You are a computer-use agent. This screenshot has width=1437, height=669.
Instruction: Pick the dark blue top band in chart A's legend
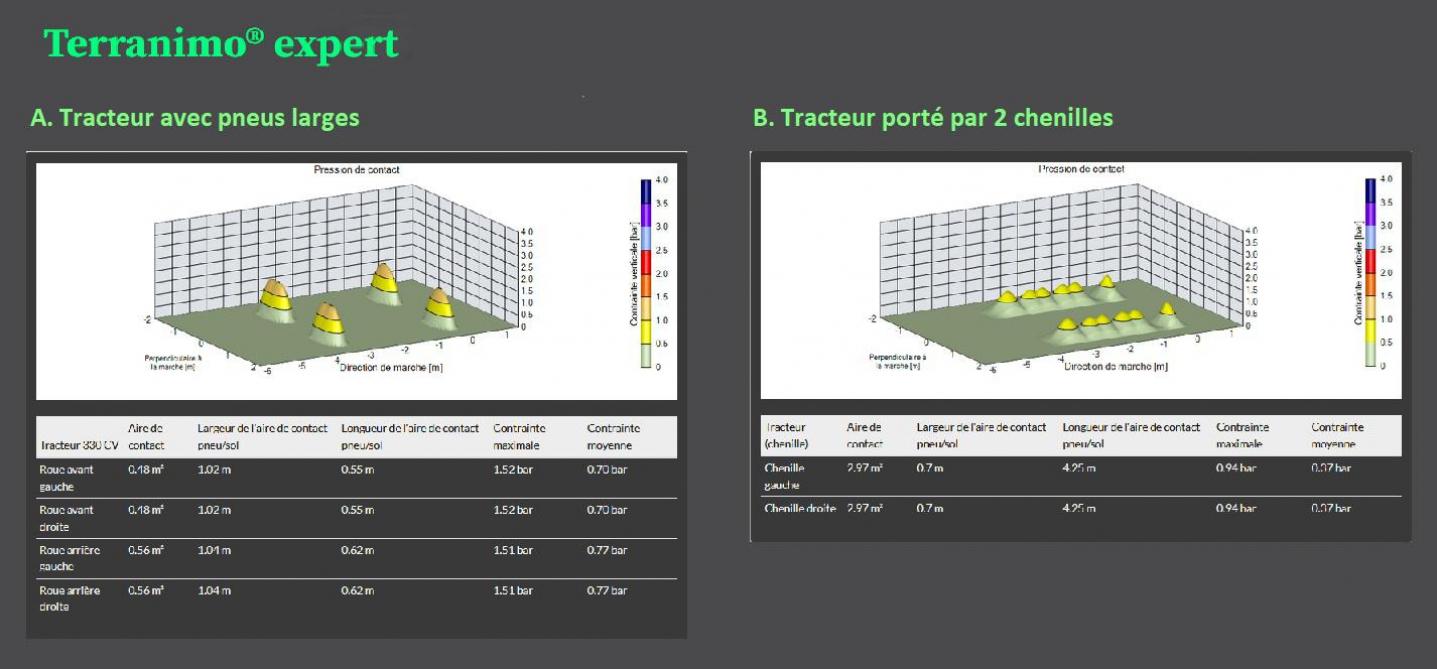pyautogui.click(x=646, y=191)
